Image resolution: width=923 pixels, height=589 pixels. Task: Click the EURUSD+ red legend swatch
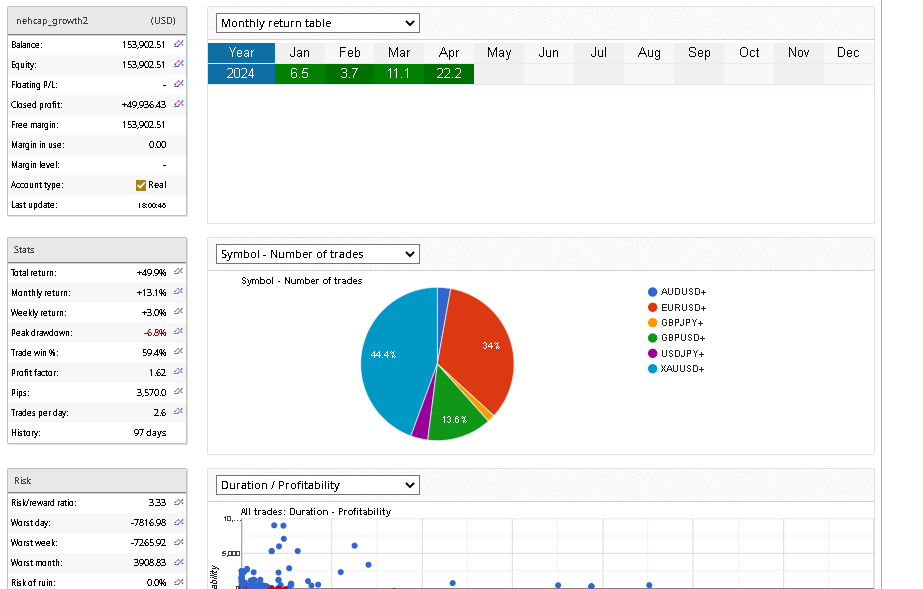point(653,307)
